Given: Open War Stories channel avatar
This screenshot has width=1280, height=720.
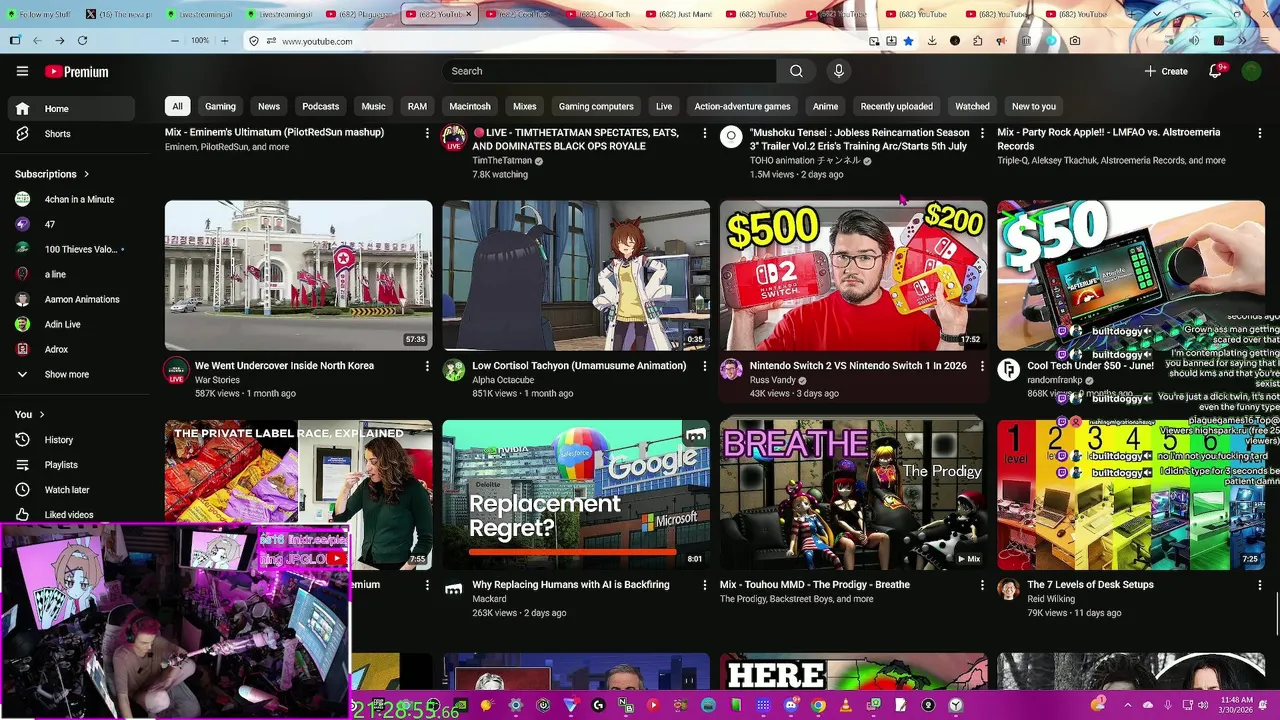Looking at the screenshot, I should click(176, 369).
